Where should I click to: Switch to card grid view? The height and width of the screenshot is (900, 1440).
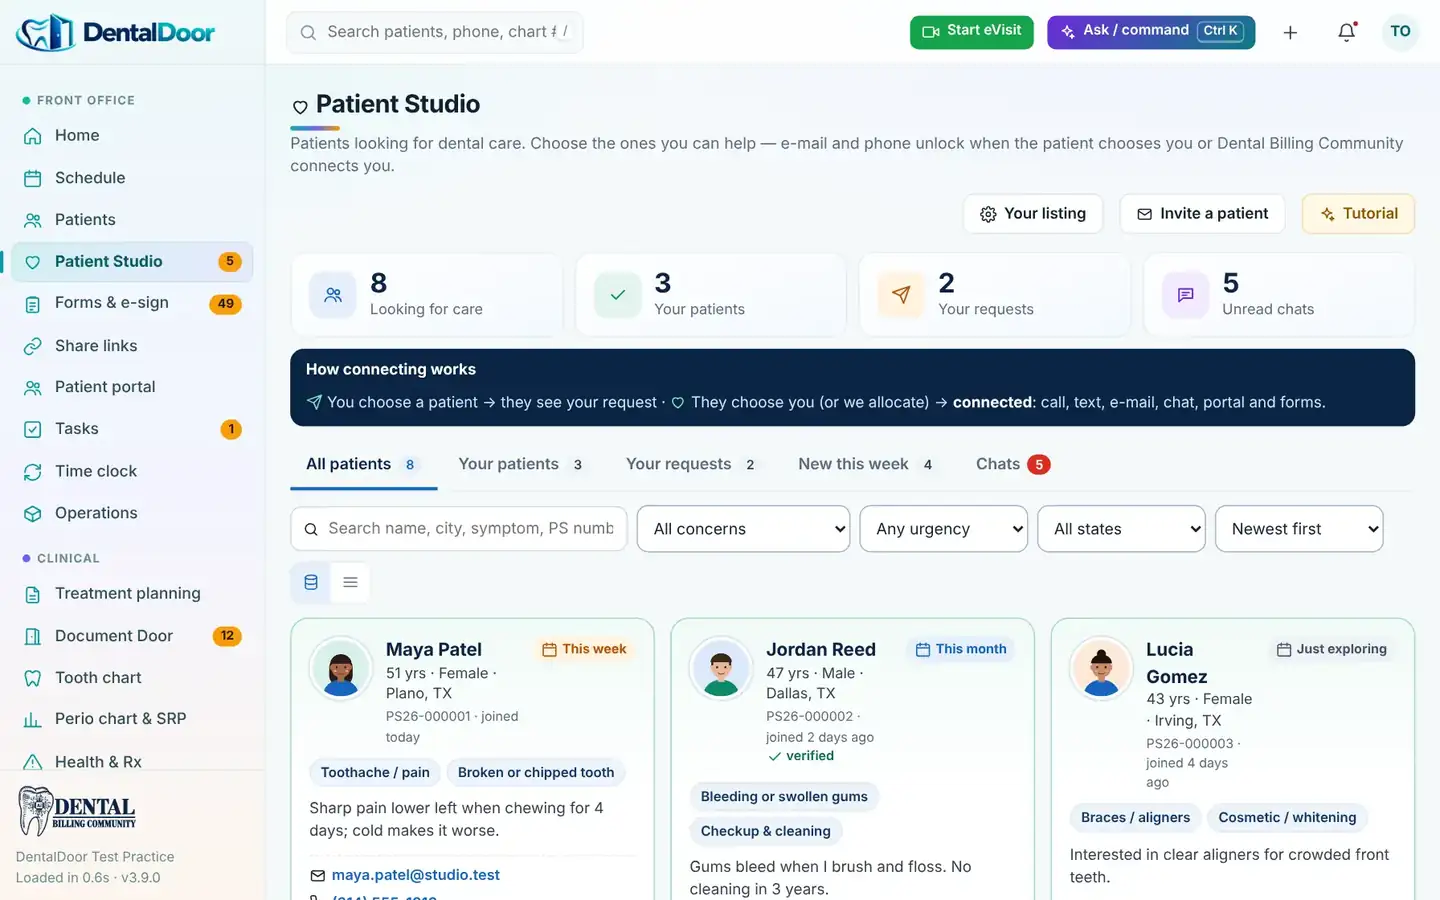click(311, 582)
